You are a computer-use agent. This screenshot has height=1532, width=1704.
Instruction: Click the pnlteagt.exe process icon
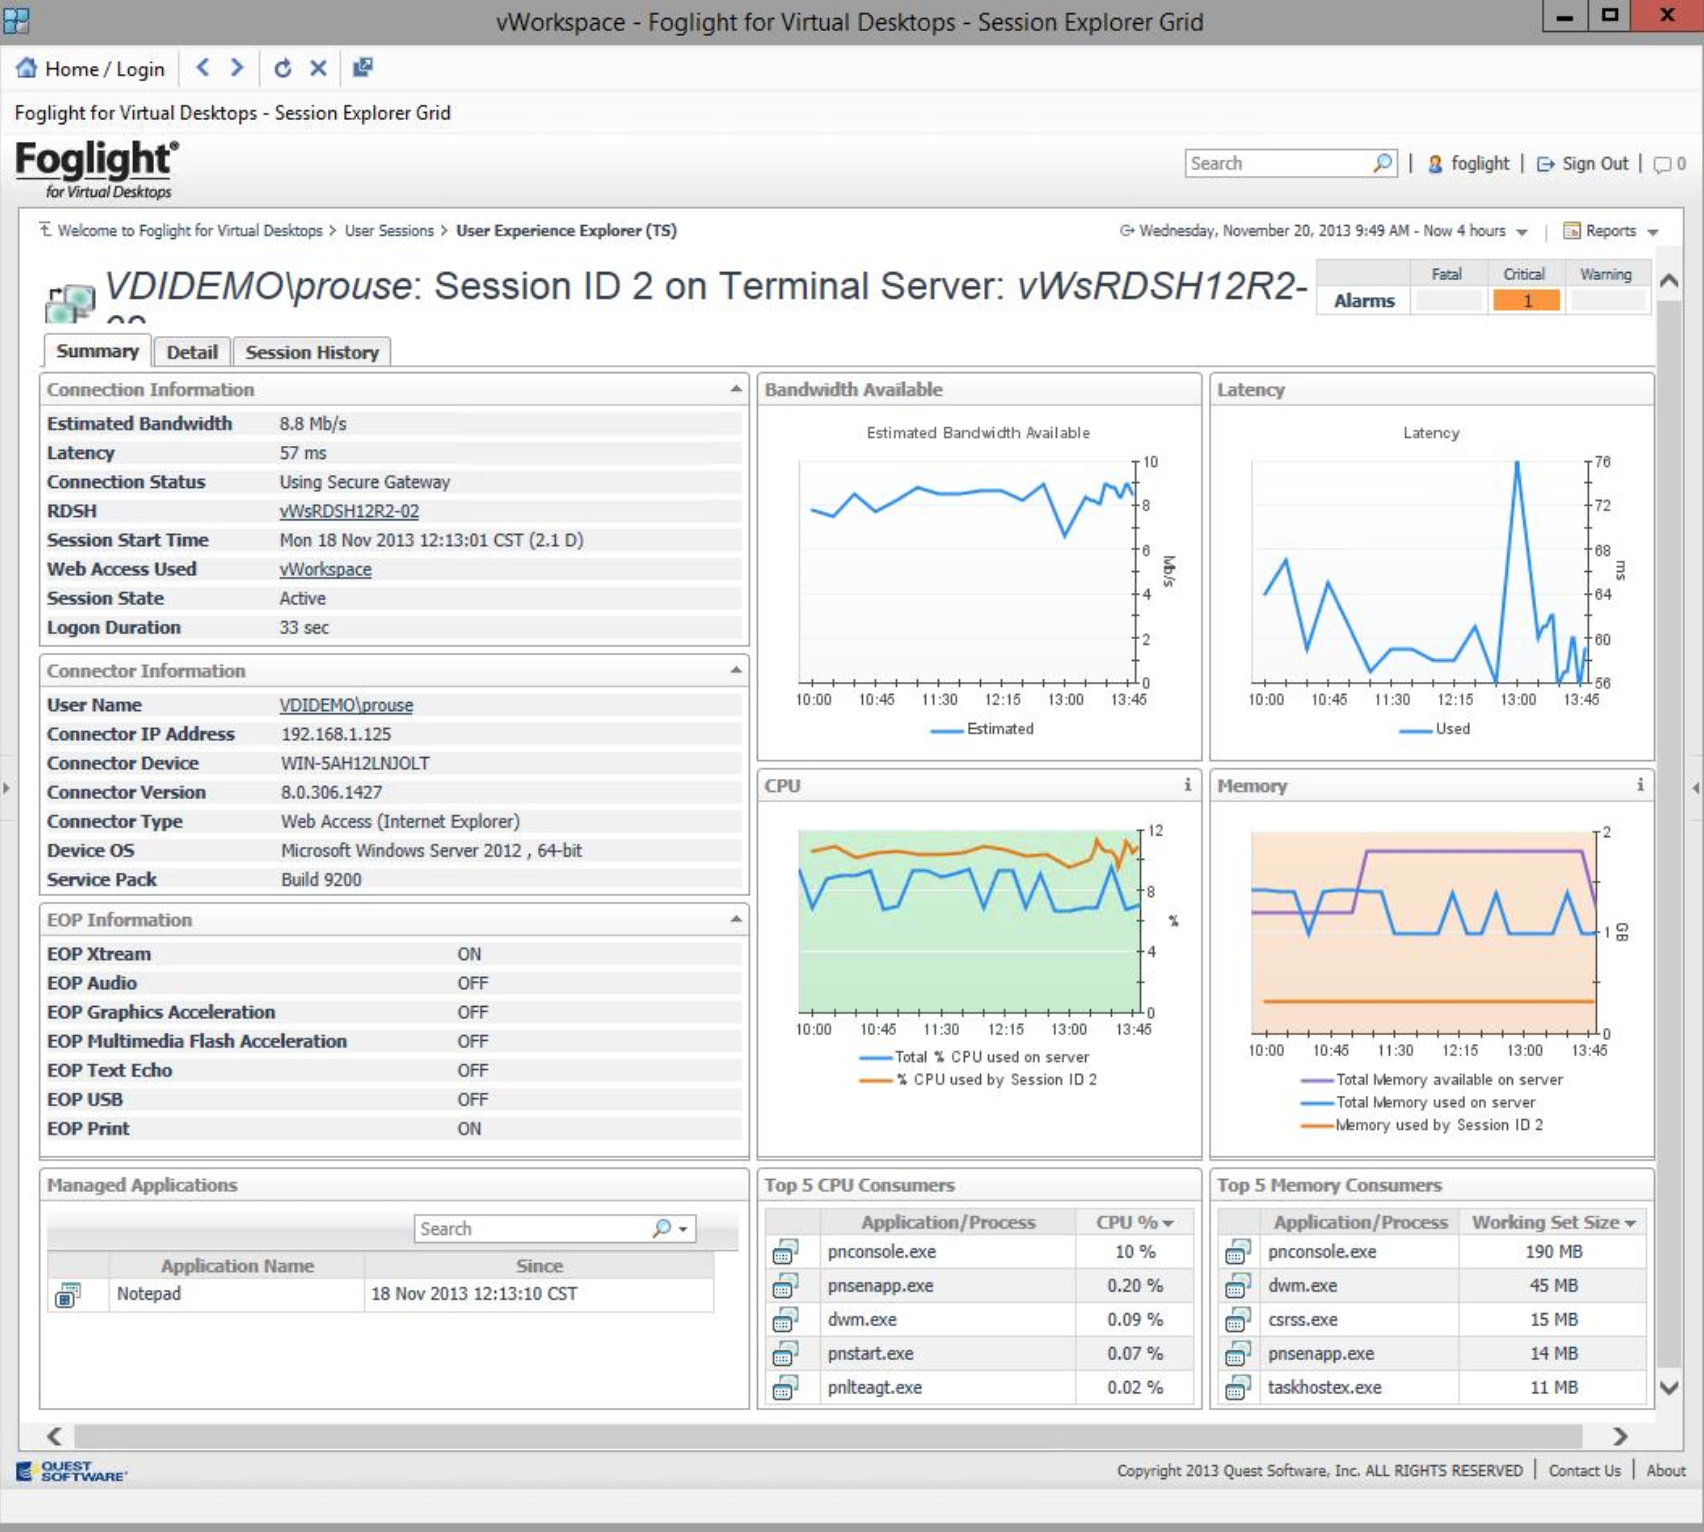tap(785, 1388)
